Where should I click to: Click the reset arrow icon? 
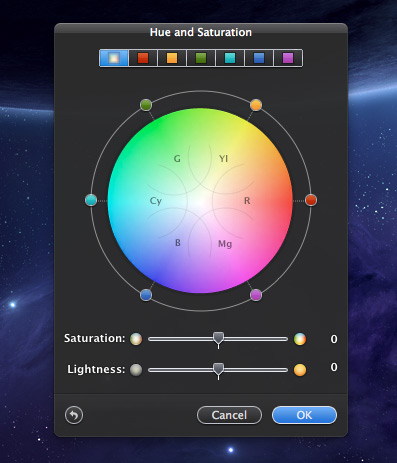tap(74, 415)
